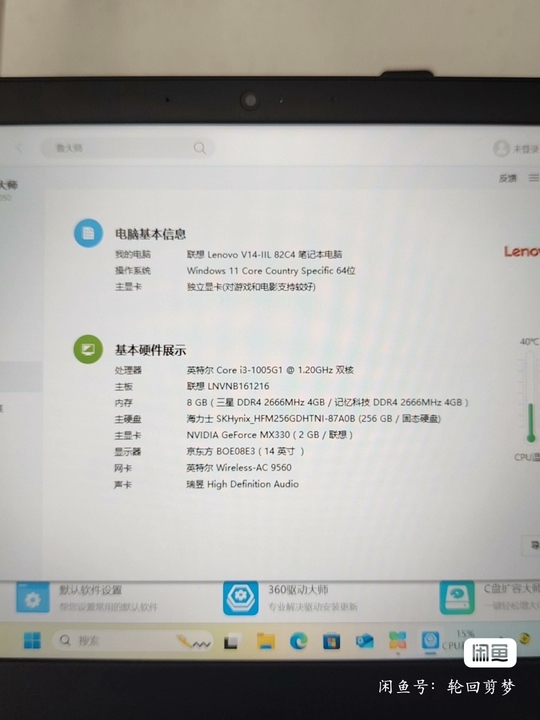540x720 pixels.
Task: Click the taskbar 搜索 search box
Action: click(x=133, y=640)
